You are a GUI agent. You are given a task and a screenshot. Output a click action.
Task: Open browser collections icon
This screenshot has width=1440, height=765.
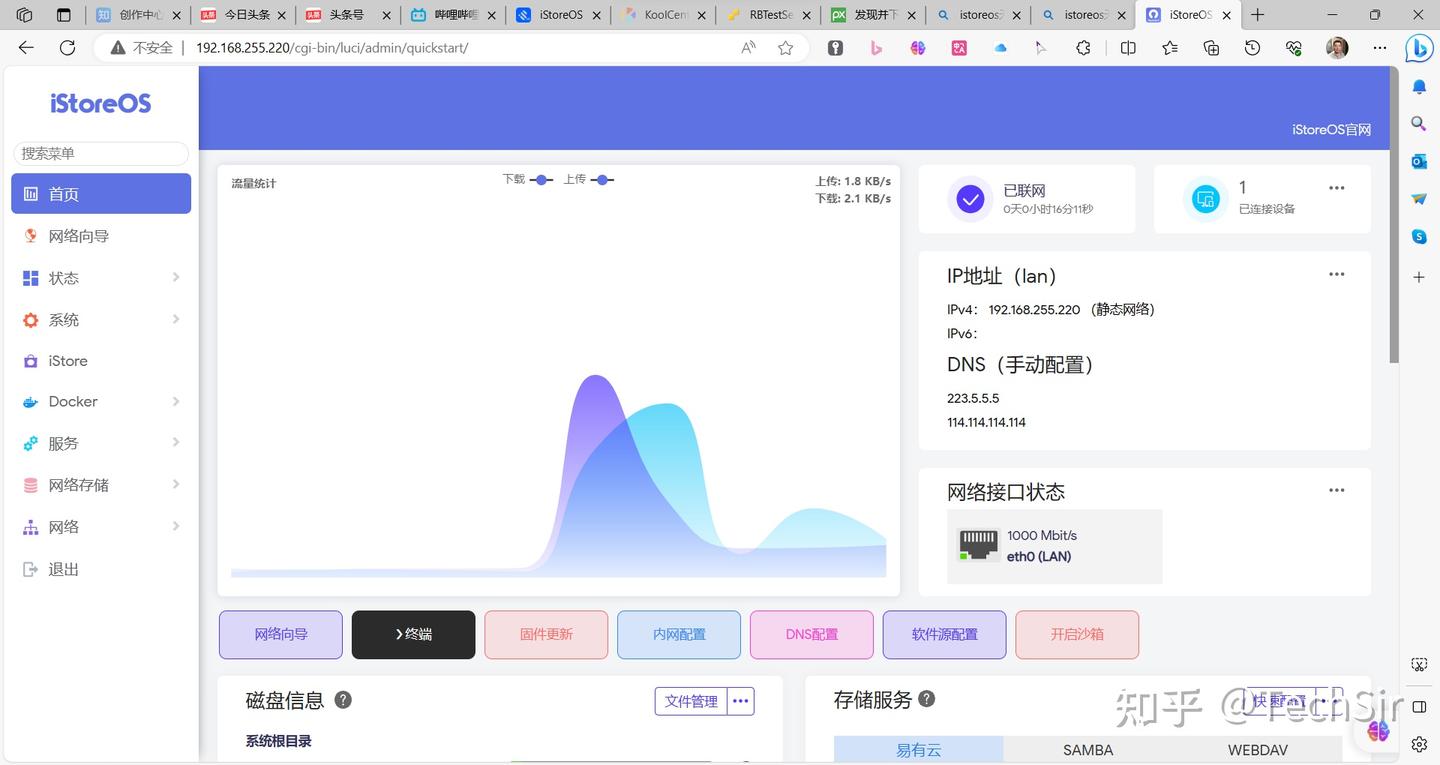pyautogui.click(x=1211, y=48)
